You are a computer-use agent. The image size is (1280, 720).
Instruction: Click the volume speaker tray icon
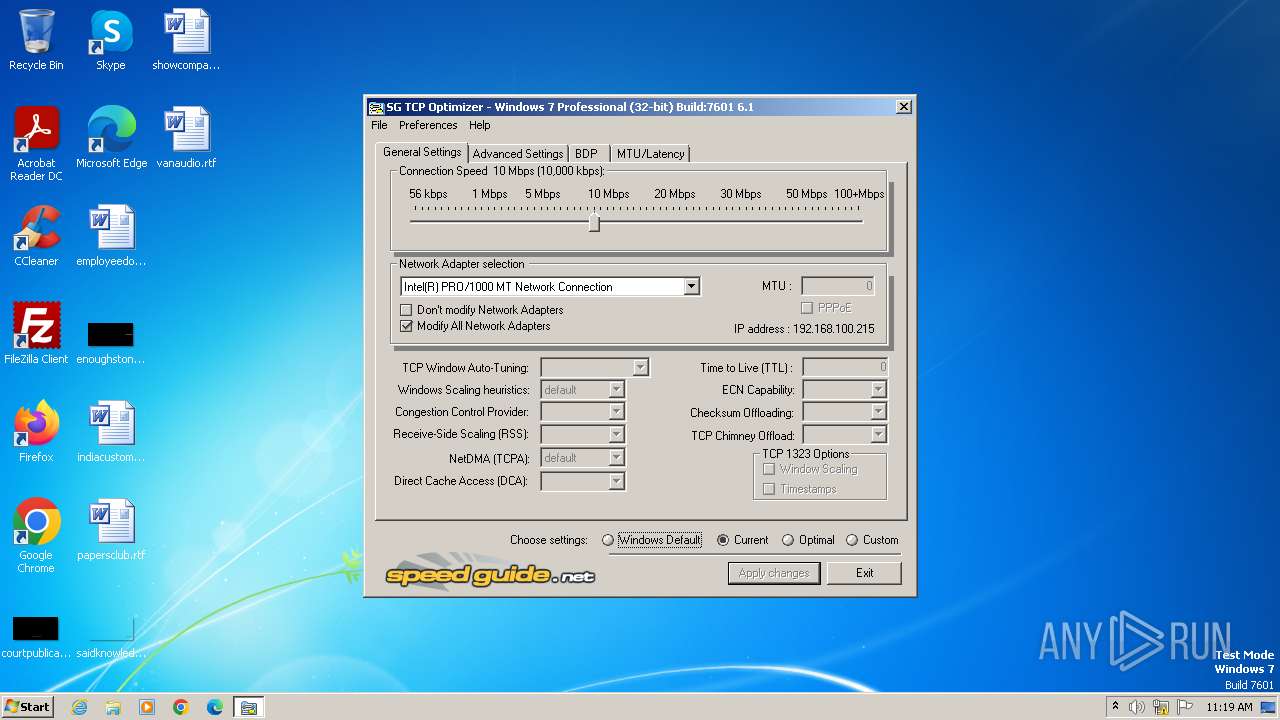click(1137, 707)
